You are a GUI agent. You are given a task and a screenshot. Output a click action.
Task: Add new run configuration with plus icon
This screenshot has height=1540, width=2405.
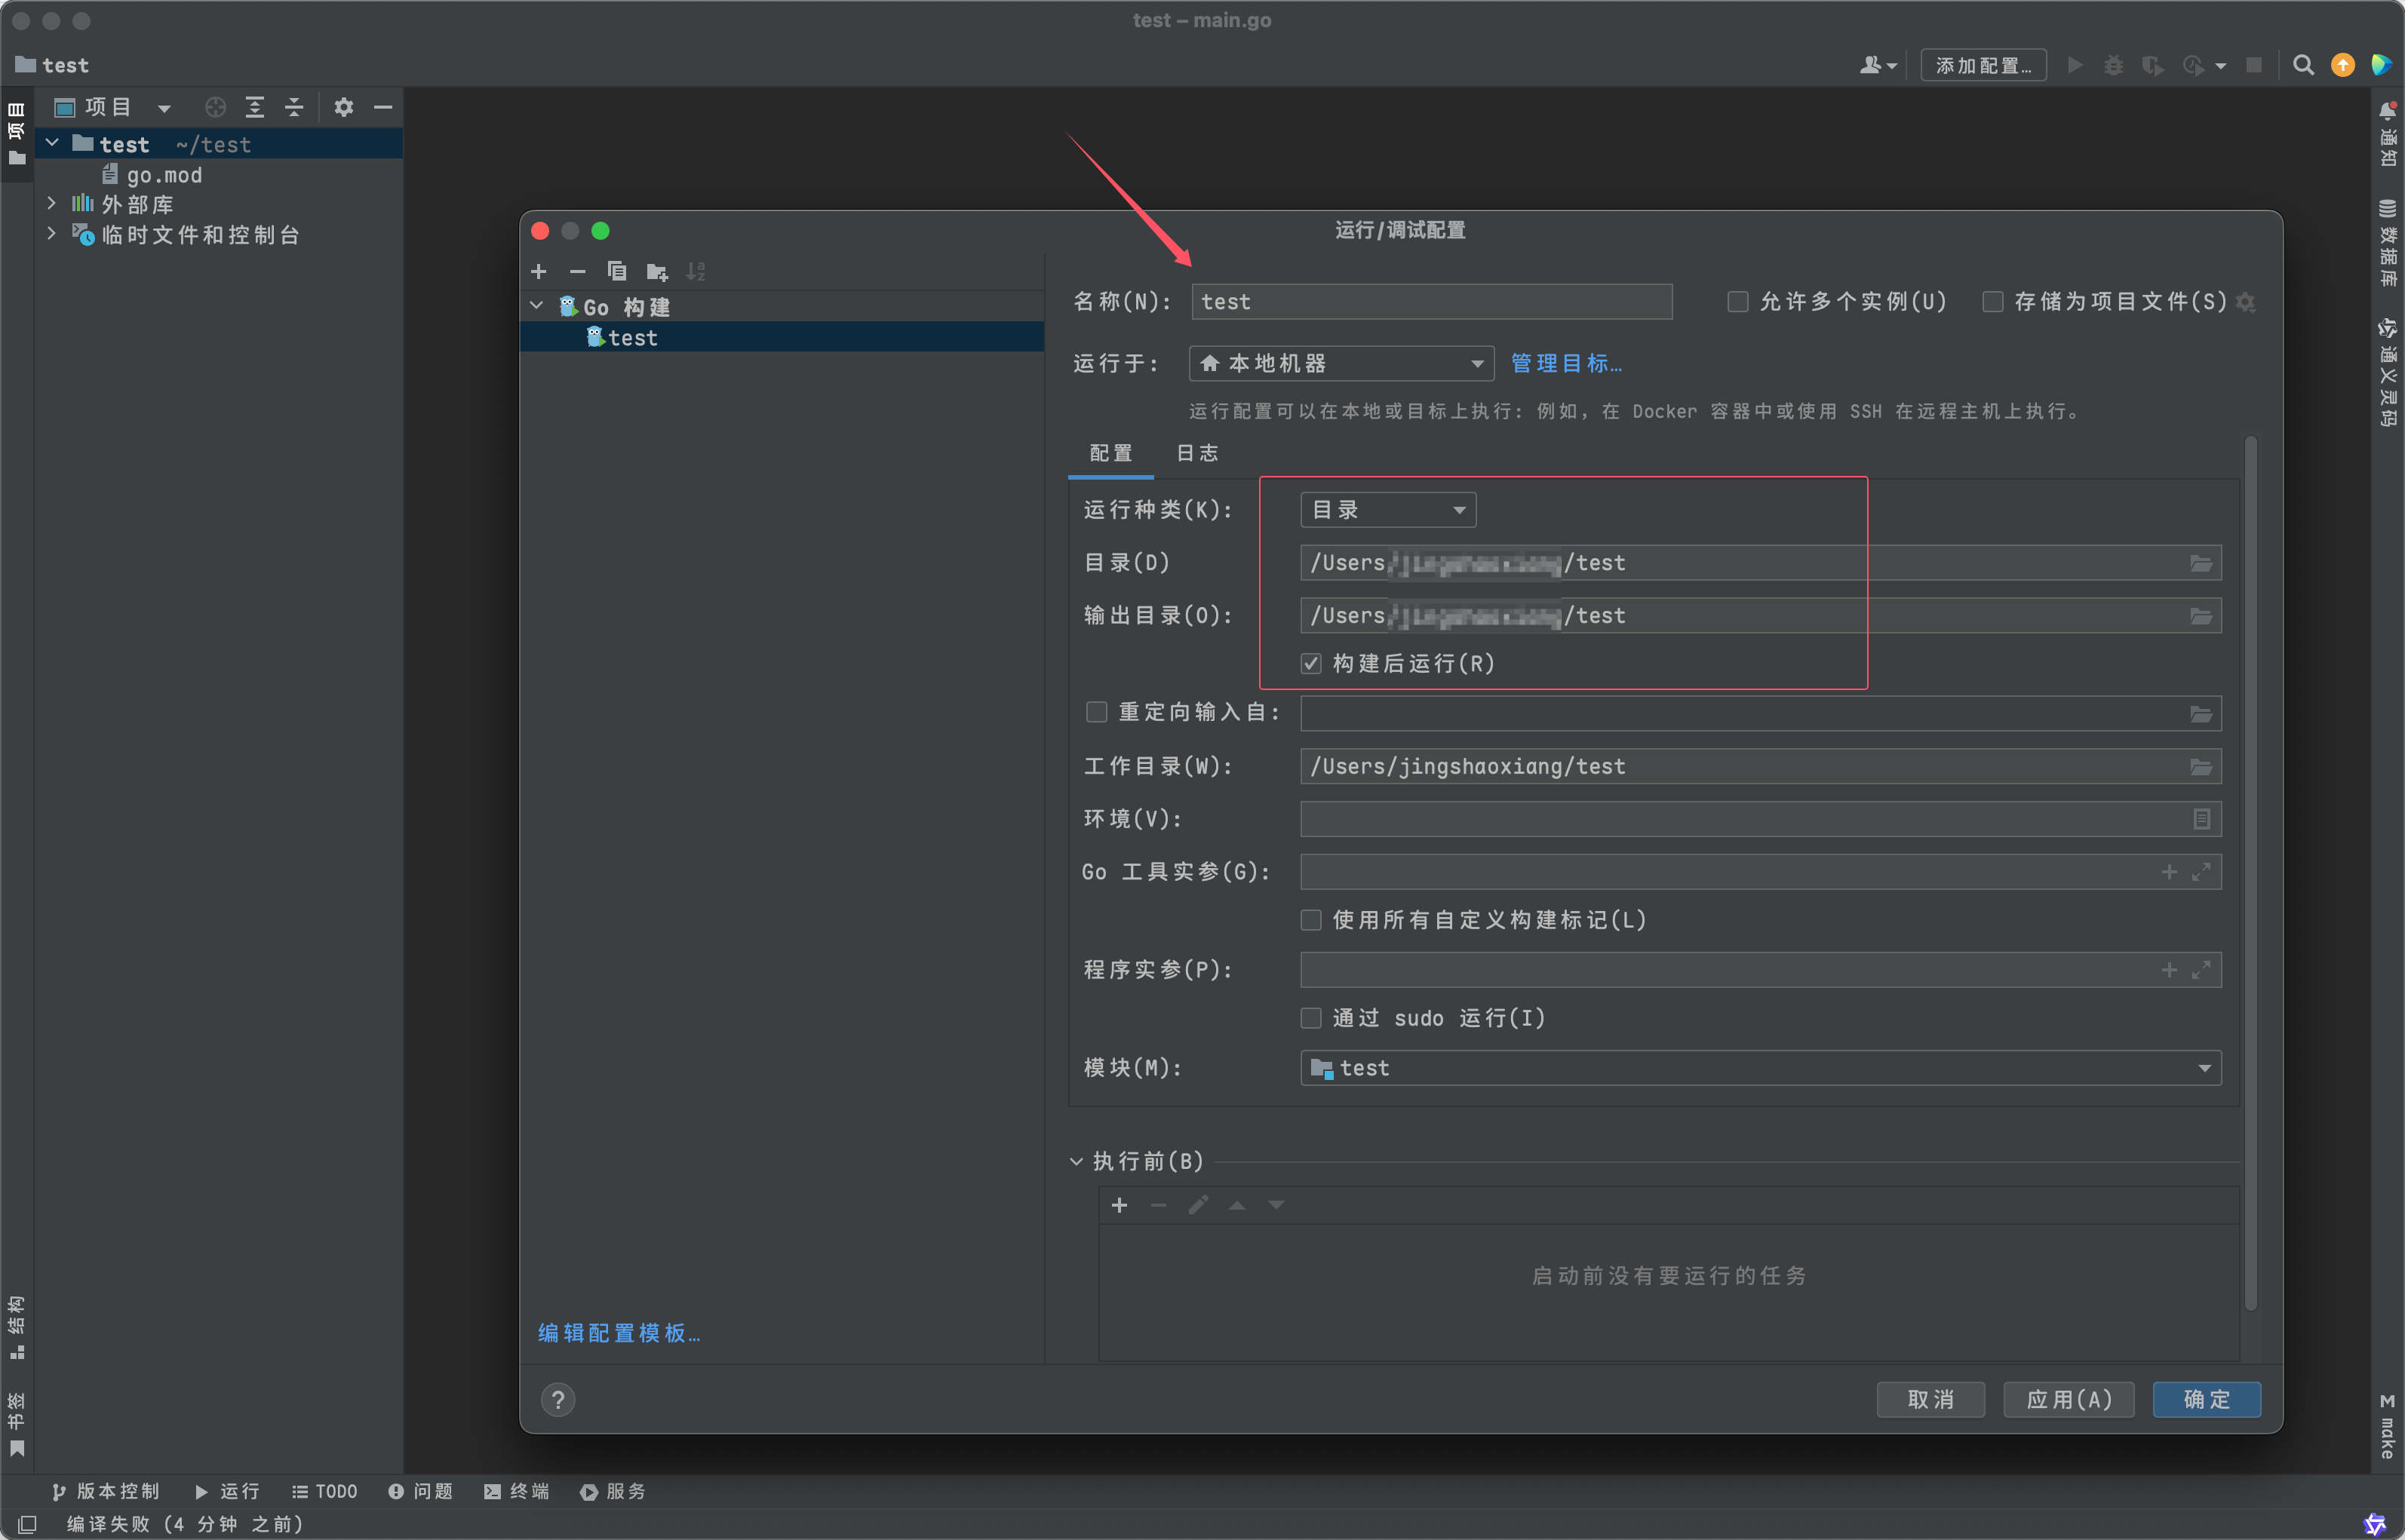tap(539, 272)
